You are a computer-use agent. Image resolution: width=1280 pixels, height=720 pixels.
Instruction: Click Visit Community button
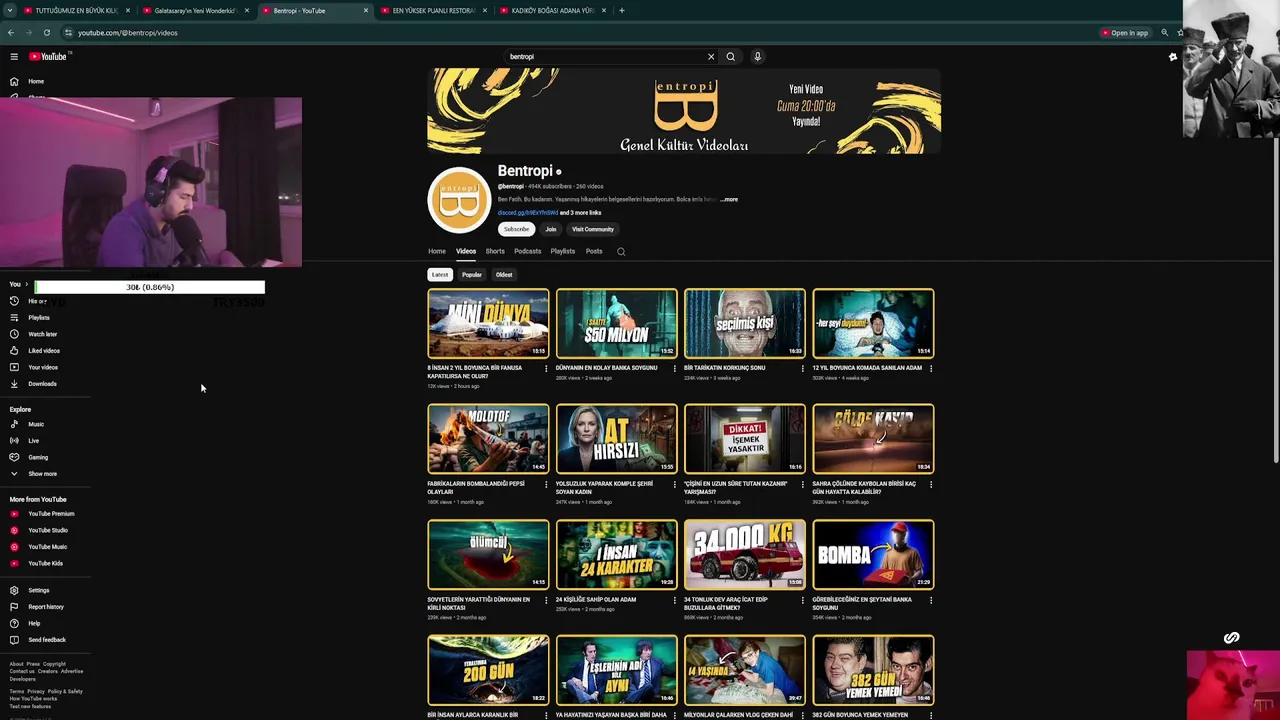click(593, 230)
